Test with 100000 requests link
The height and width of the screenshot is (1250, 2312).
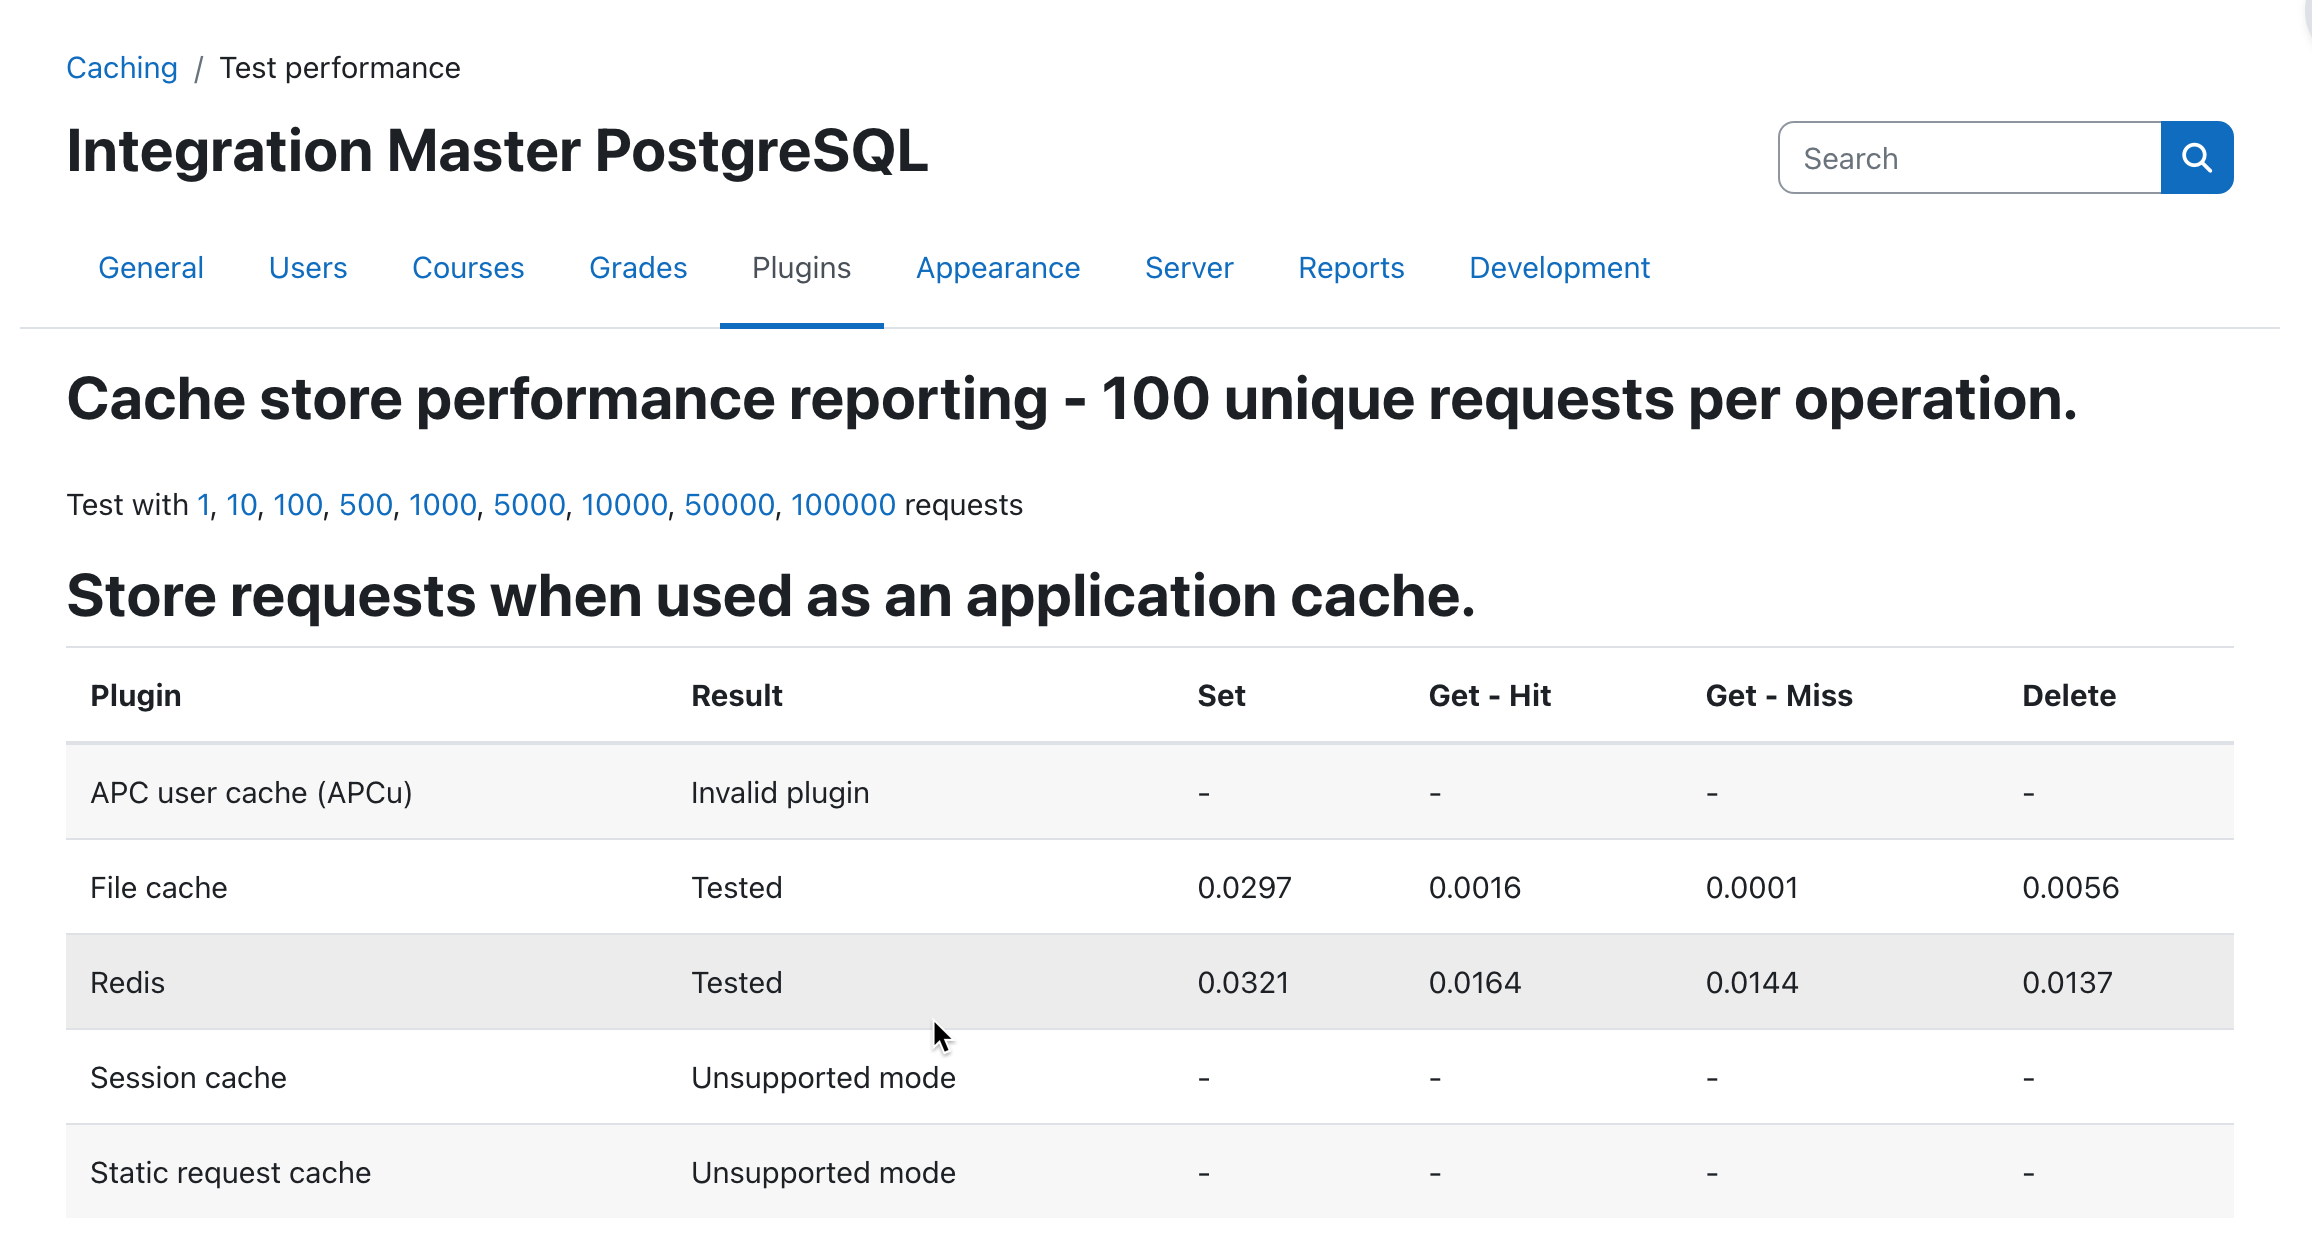point(843,505)
